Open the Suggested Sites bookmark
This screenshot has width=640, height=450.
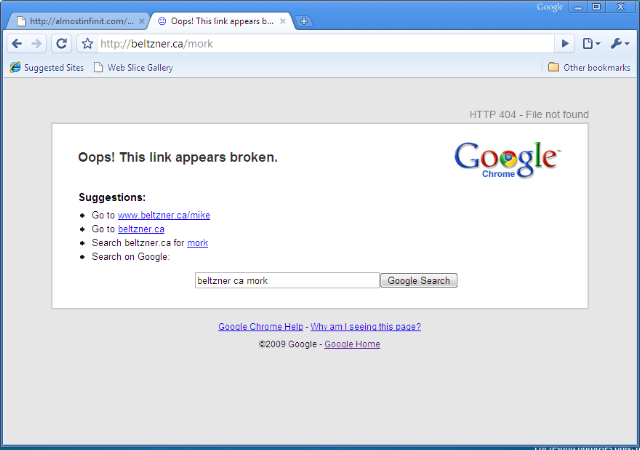coord(47,67)
